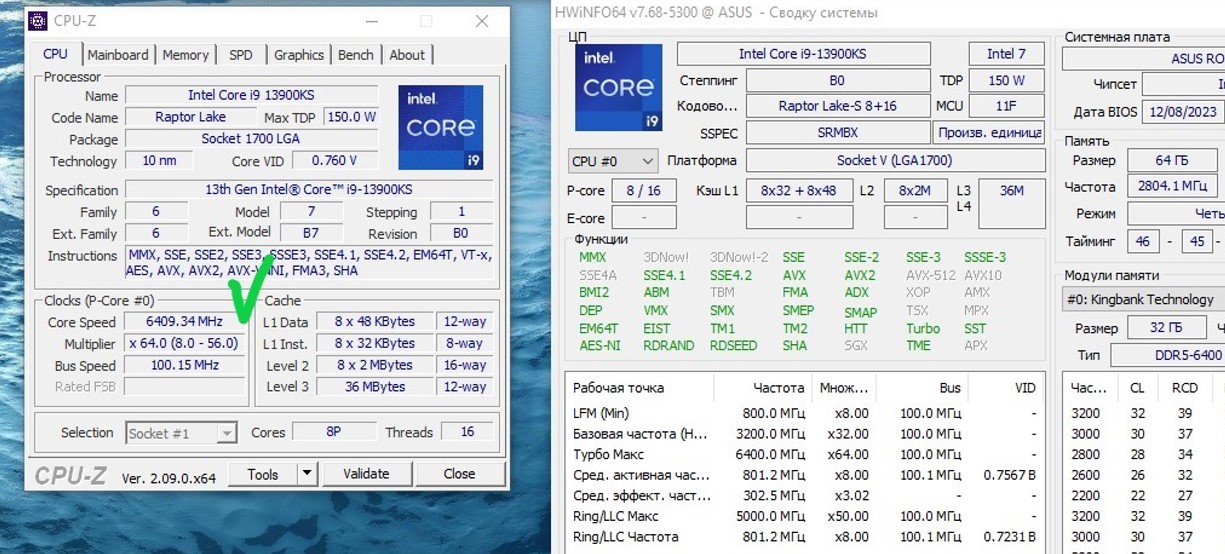
Task: Click the Частота column header
Action: tap(779, 388)
